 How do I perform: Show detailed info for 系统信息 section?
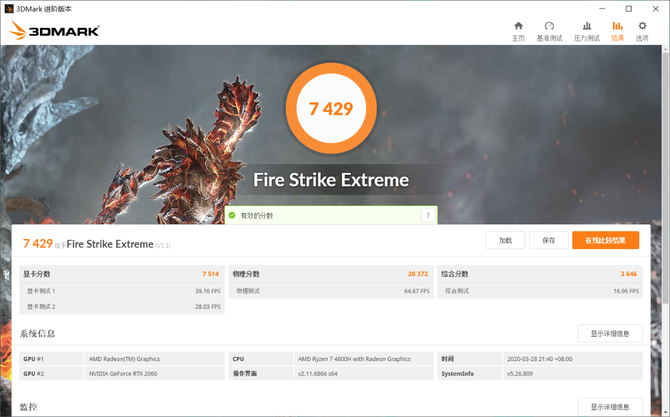(609, 333)
